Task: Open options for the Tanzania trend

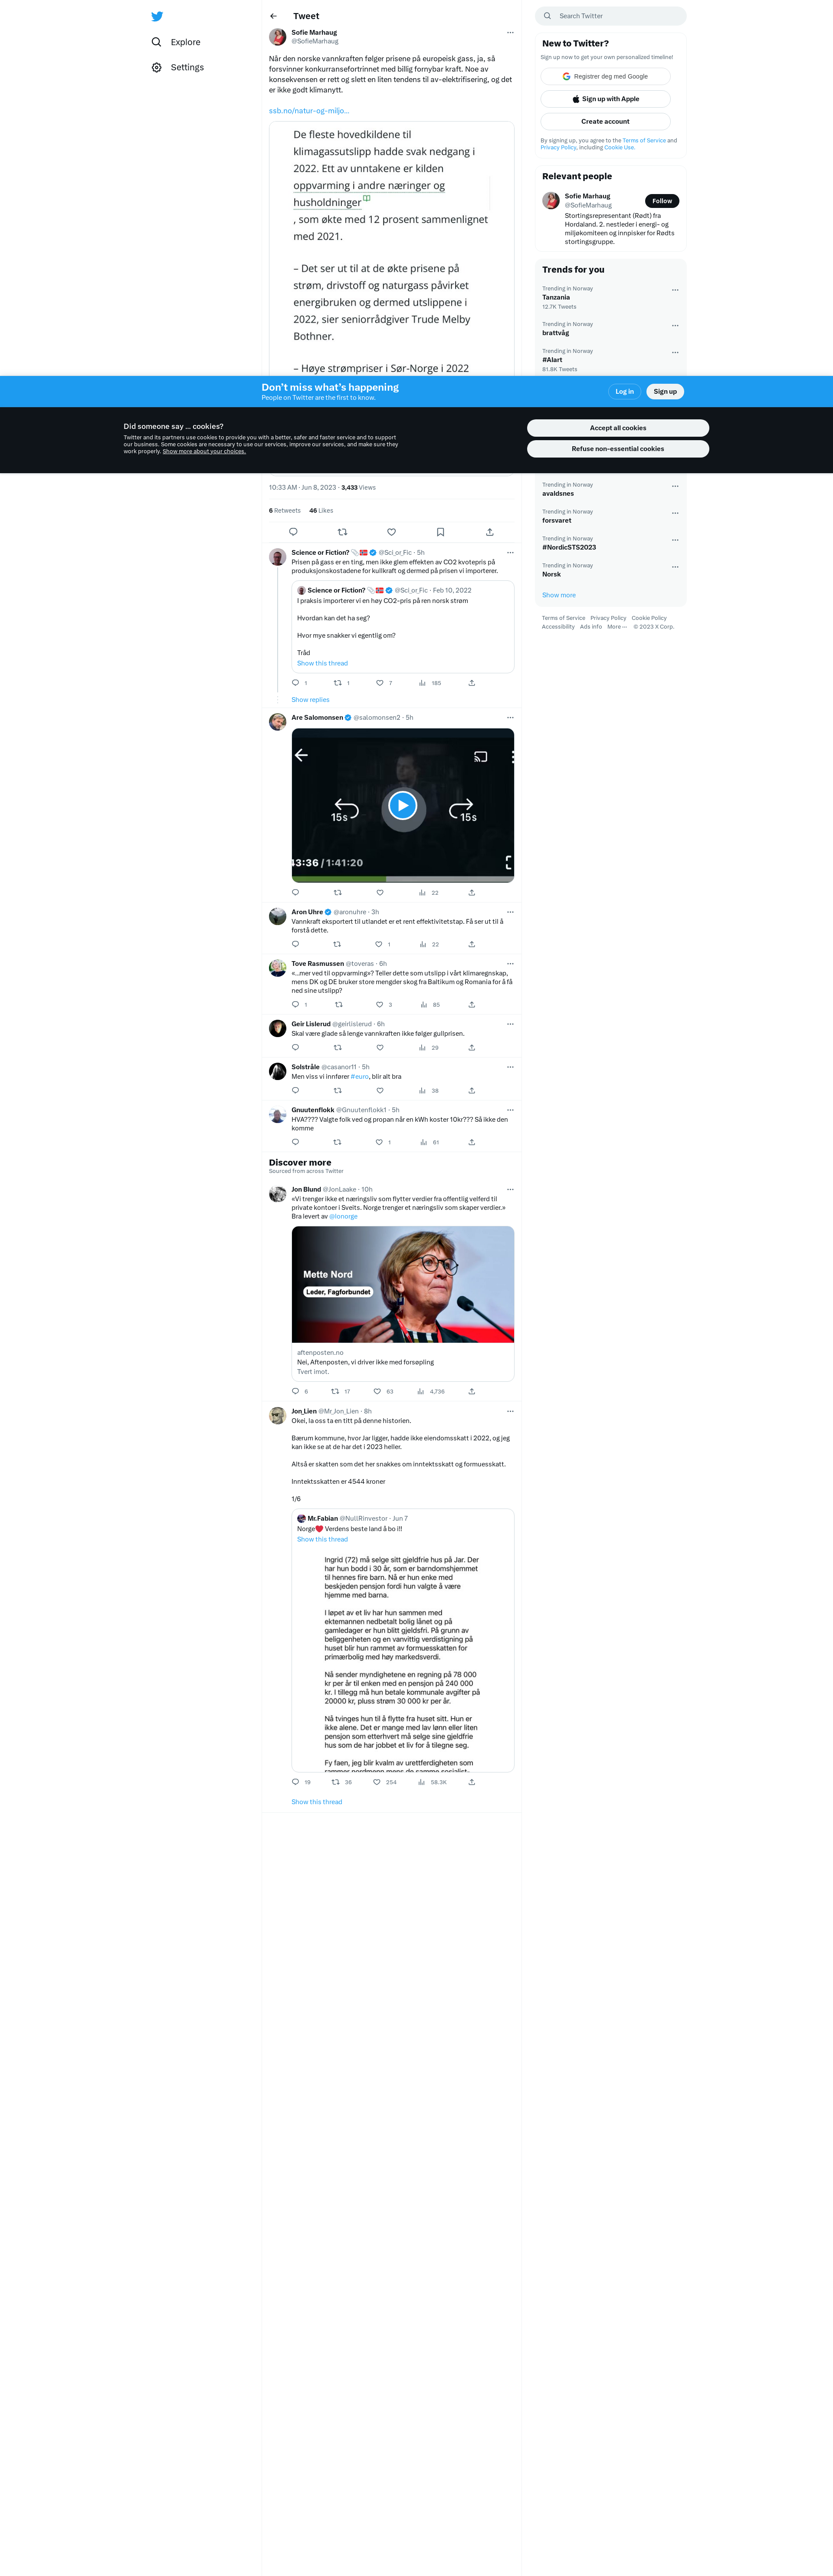Action: pos(675,290)
